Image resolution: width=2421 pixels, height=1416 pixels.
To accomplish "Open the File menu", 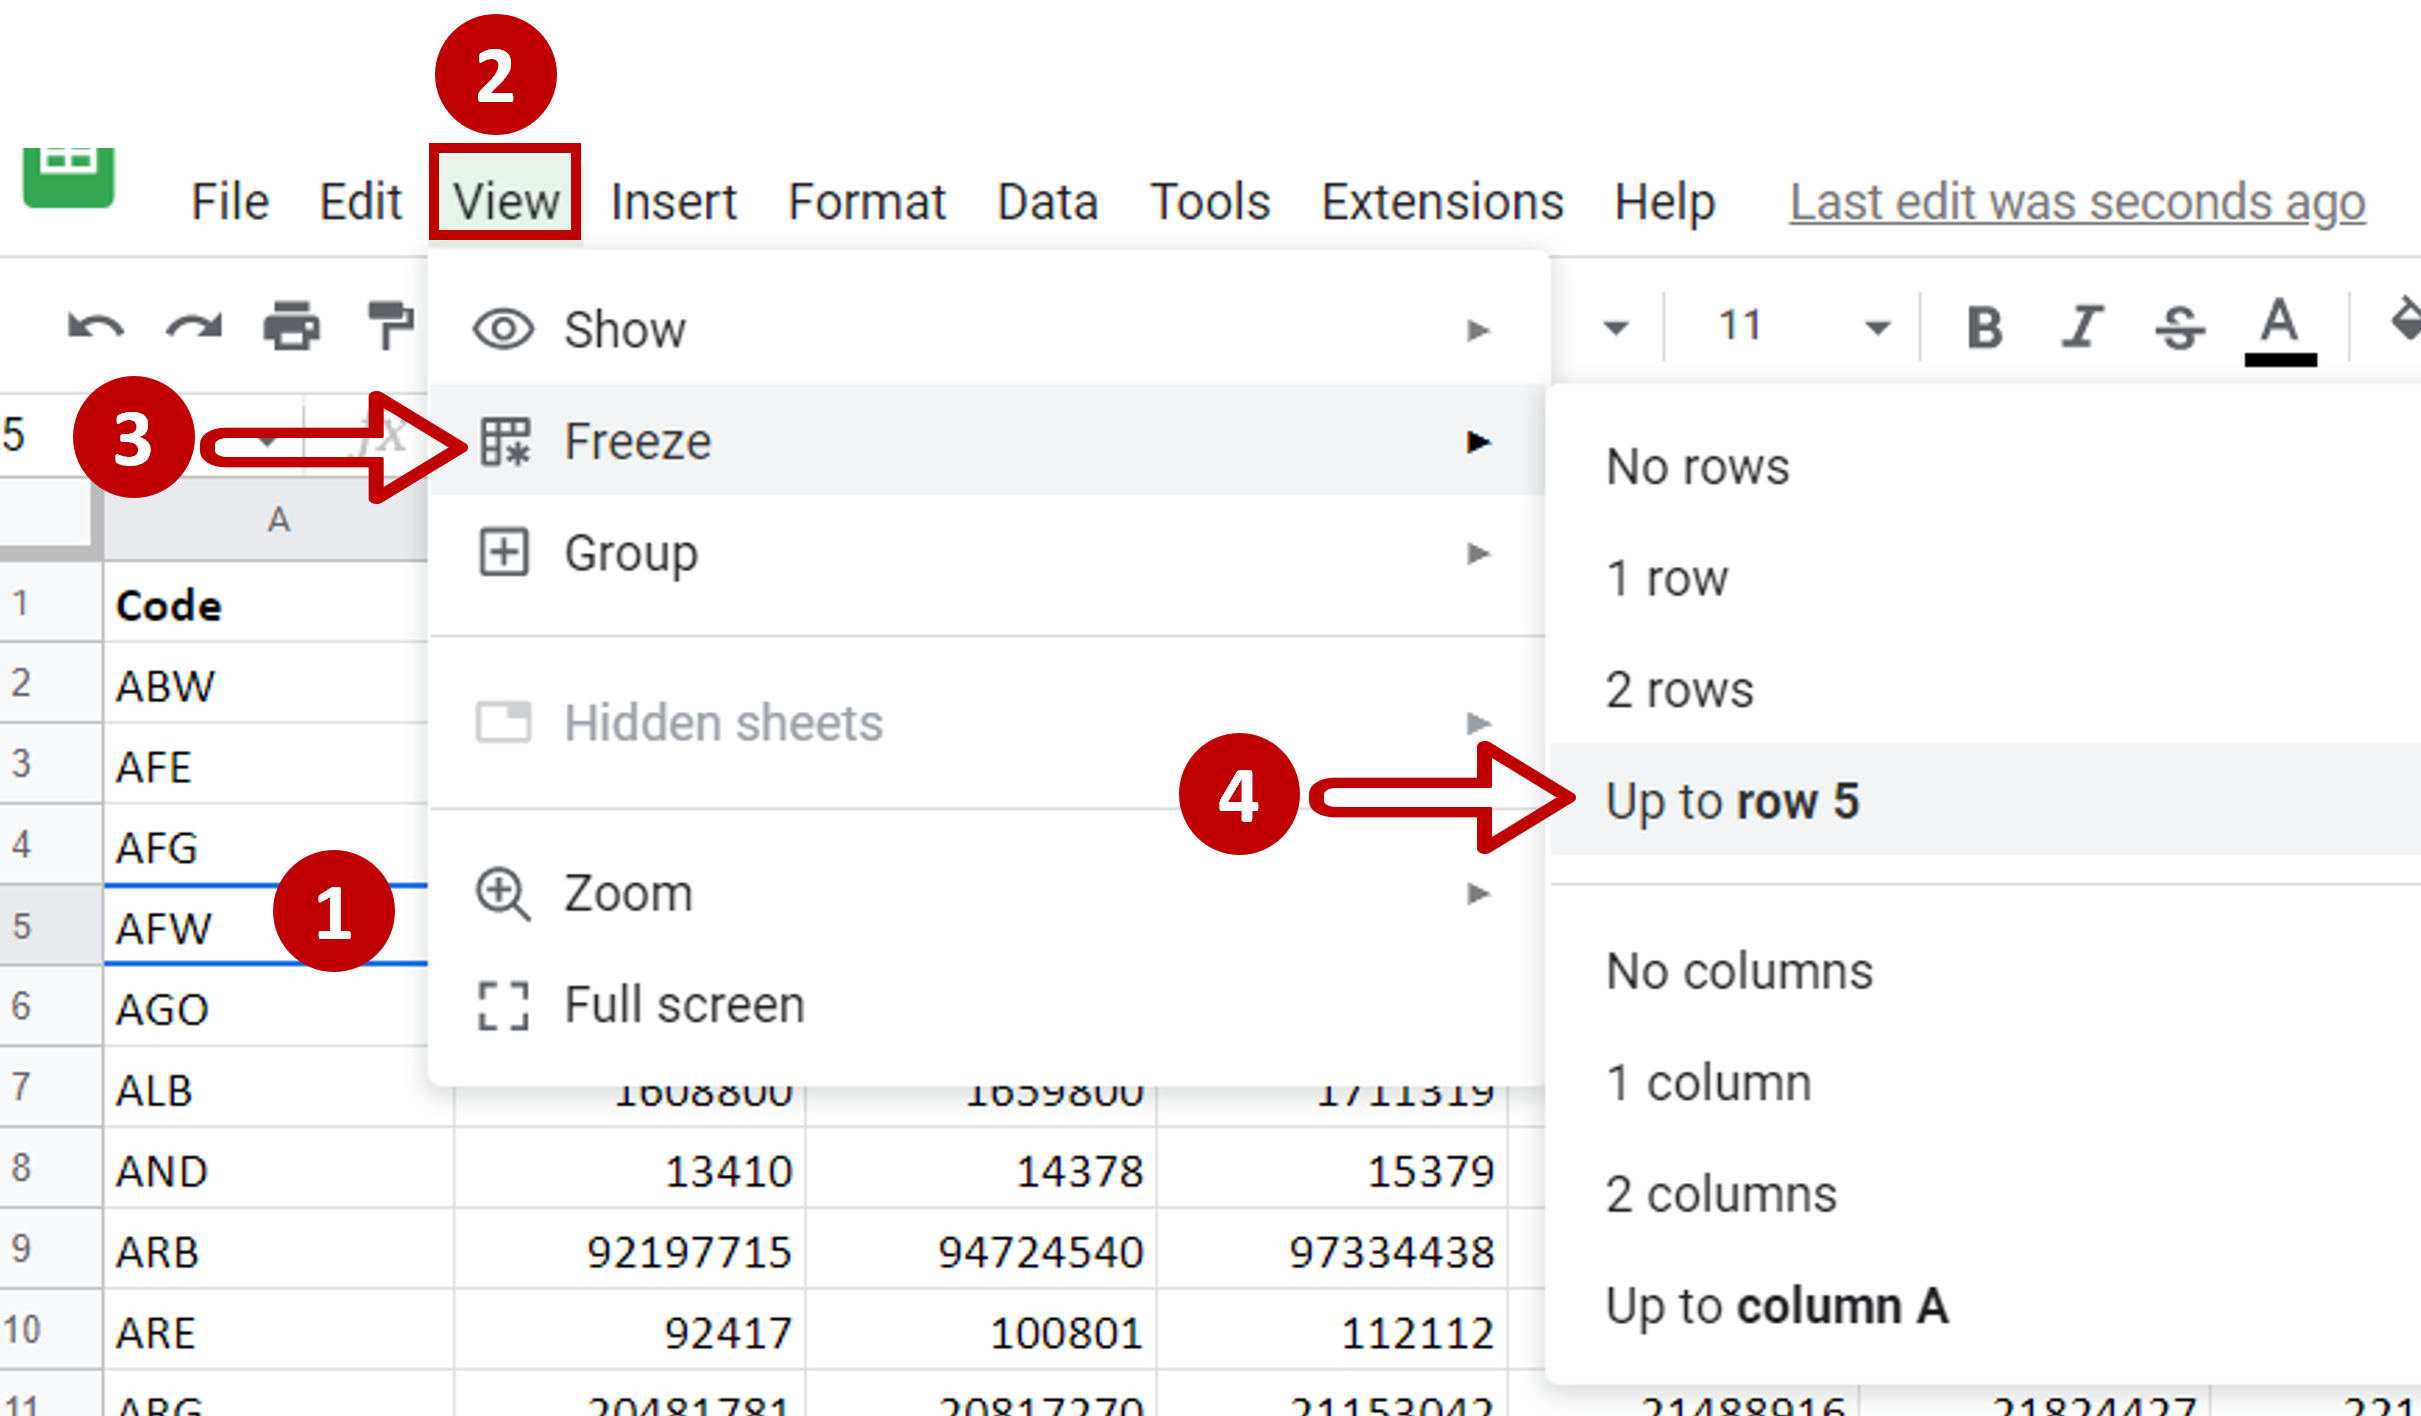I will [x=230, y=202].
